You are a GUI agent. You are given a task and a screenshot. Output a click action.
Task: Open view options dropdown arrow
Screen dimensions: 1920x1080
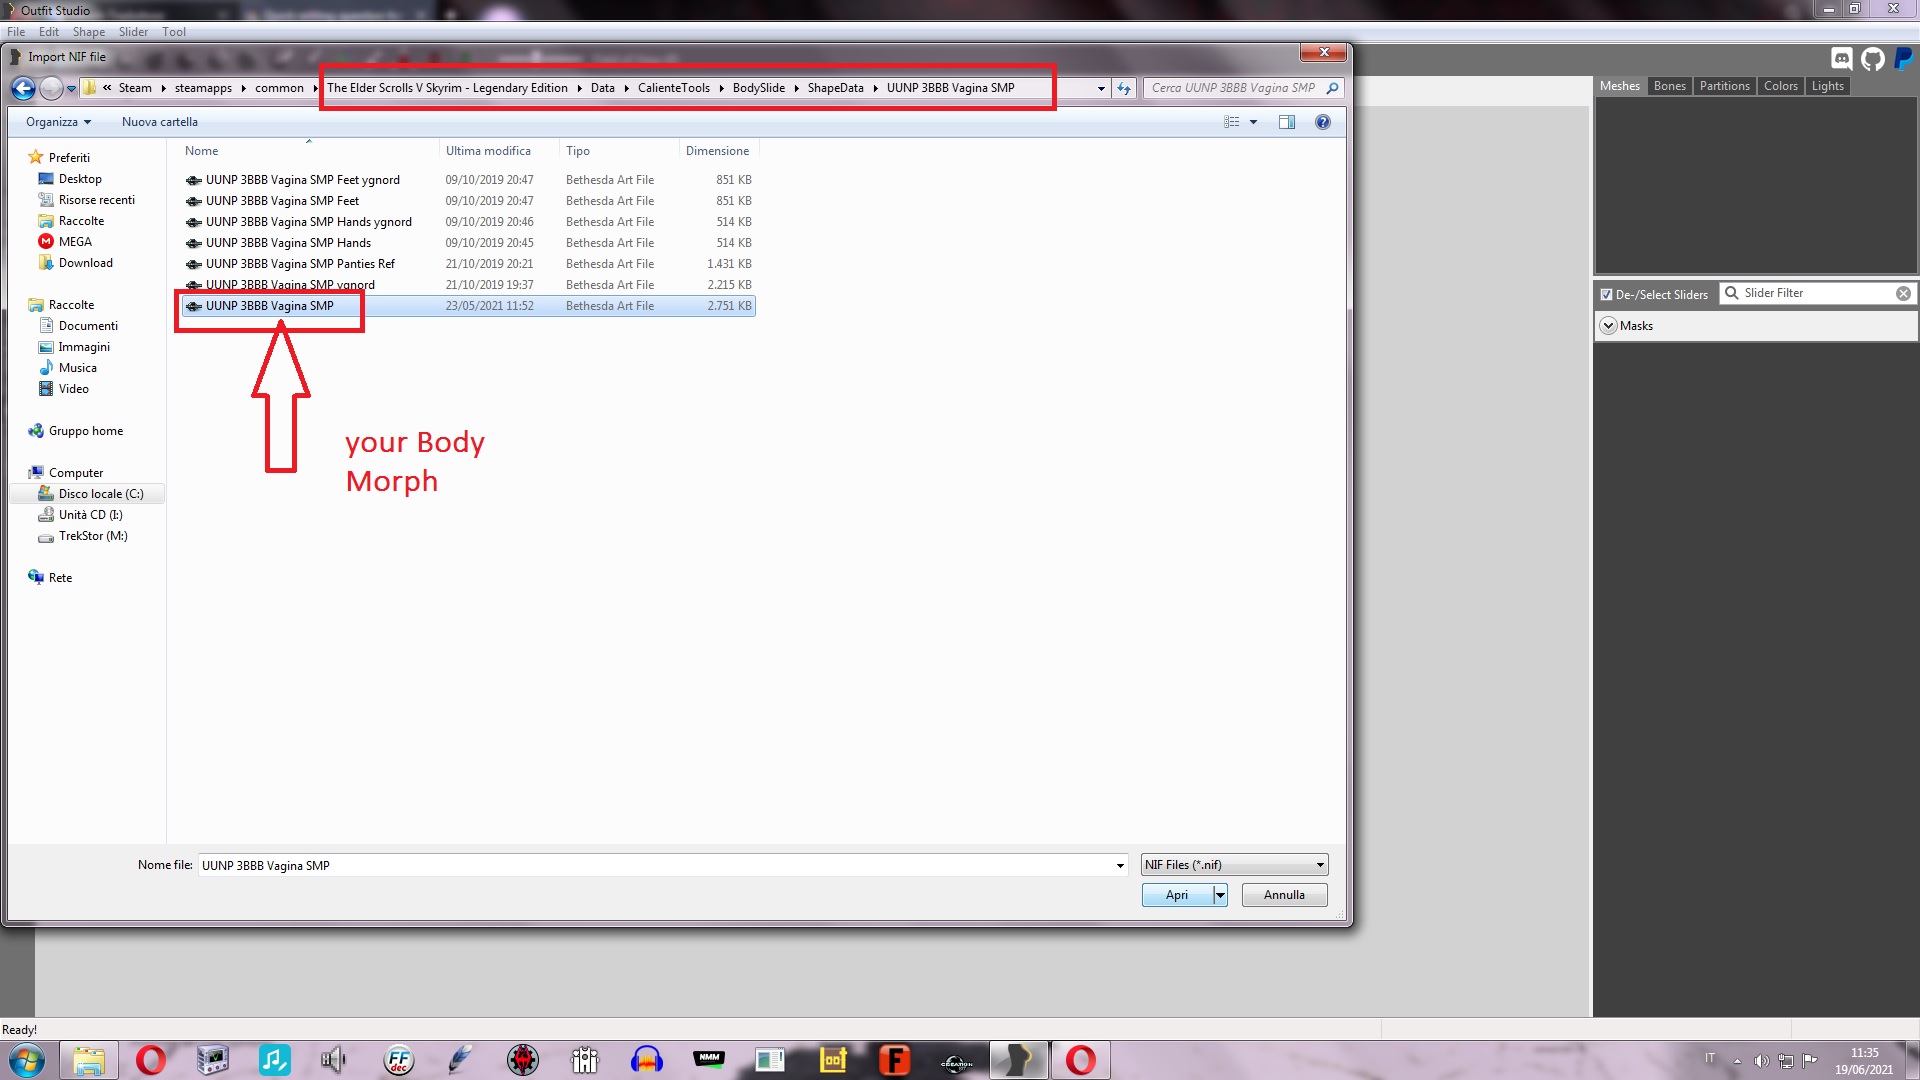coord(1253,122)
